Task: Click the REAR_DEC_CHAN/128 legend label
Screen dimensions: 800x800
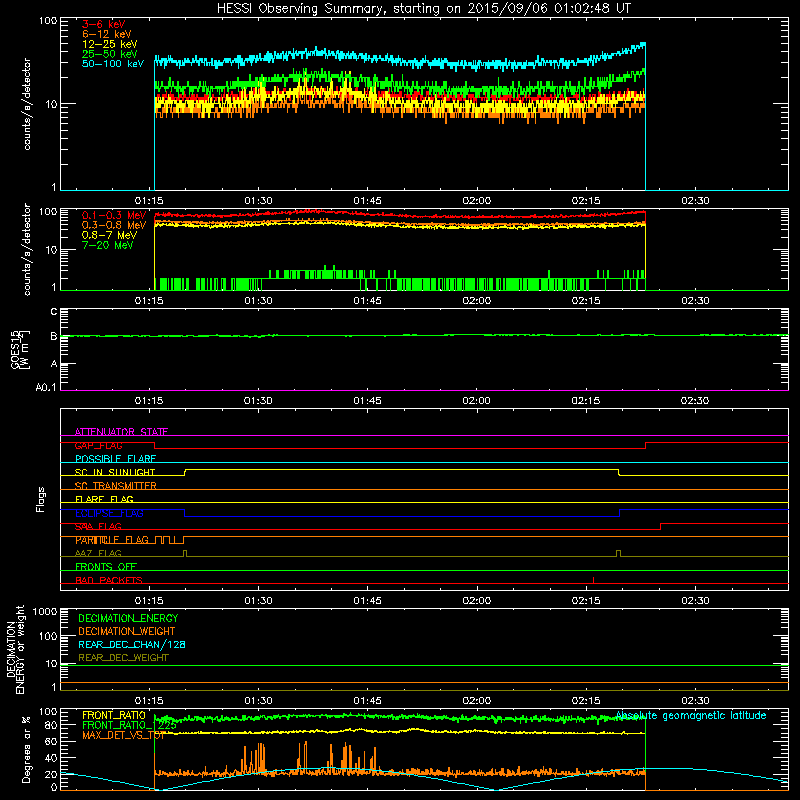Action: pyautogui.click(x=132, y=645)
